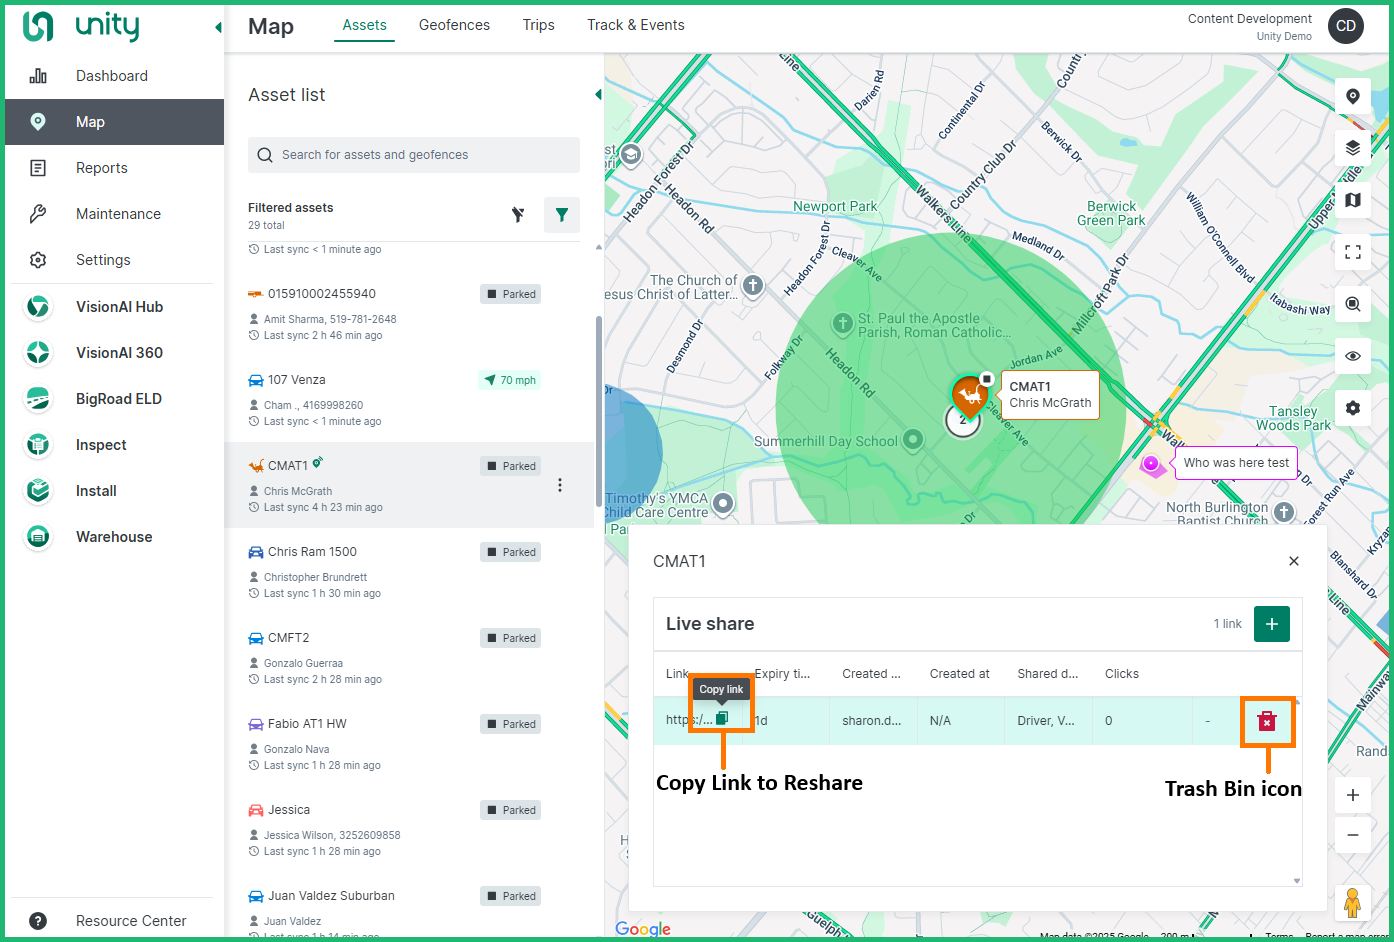Viewport: 1394px width, 942px height.
Task: Click the locate pin icon on map toolbar
Action: (1352, 96)
